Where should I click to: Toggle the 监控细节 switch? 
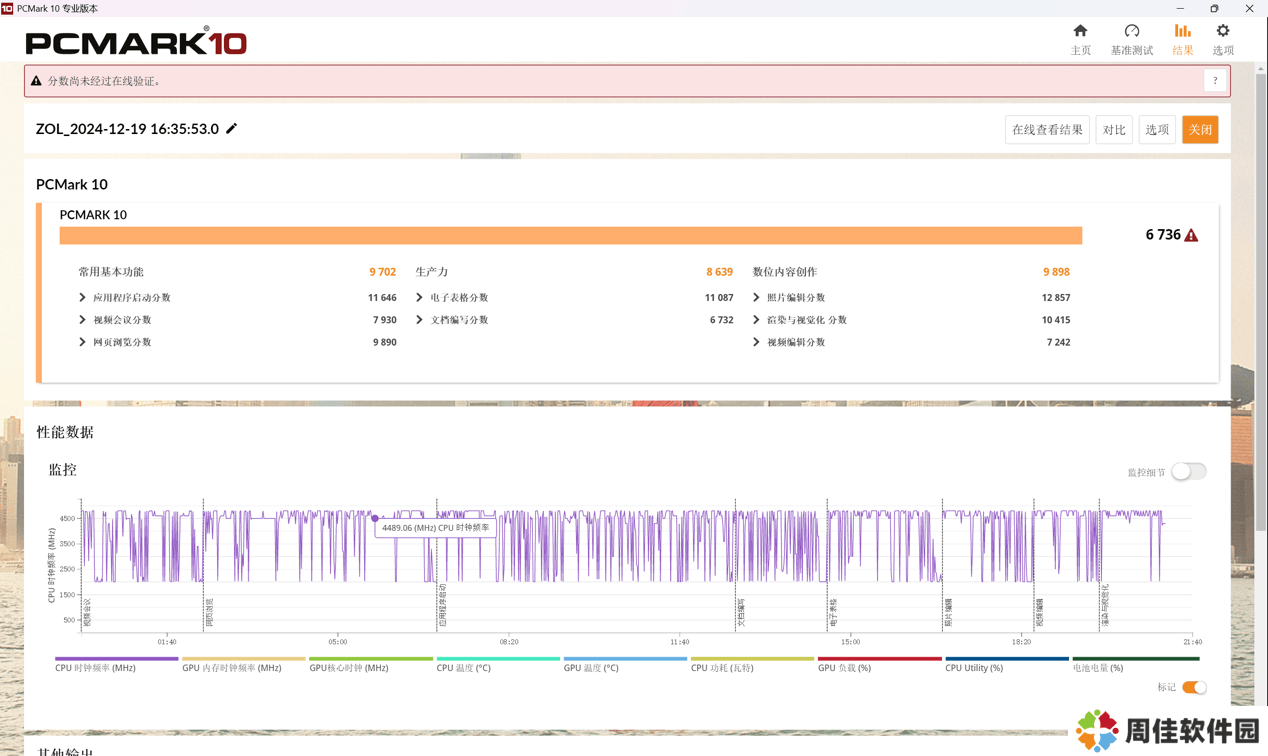[x=1188, y=472]
